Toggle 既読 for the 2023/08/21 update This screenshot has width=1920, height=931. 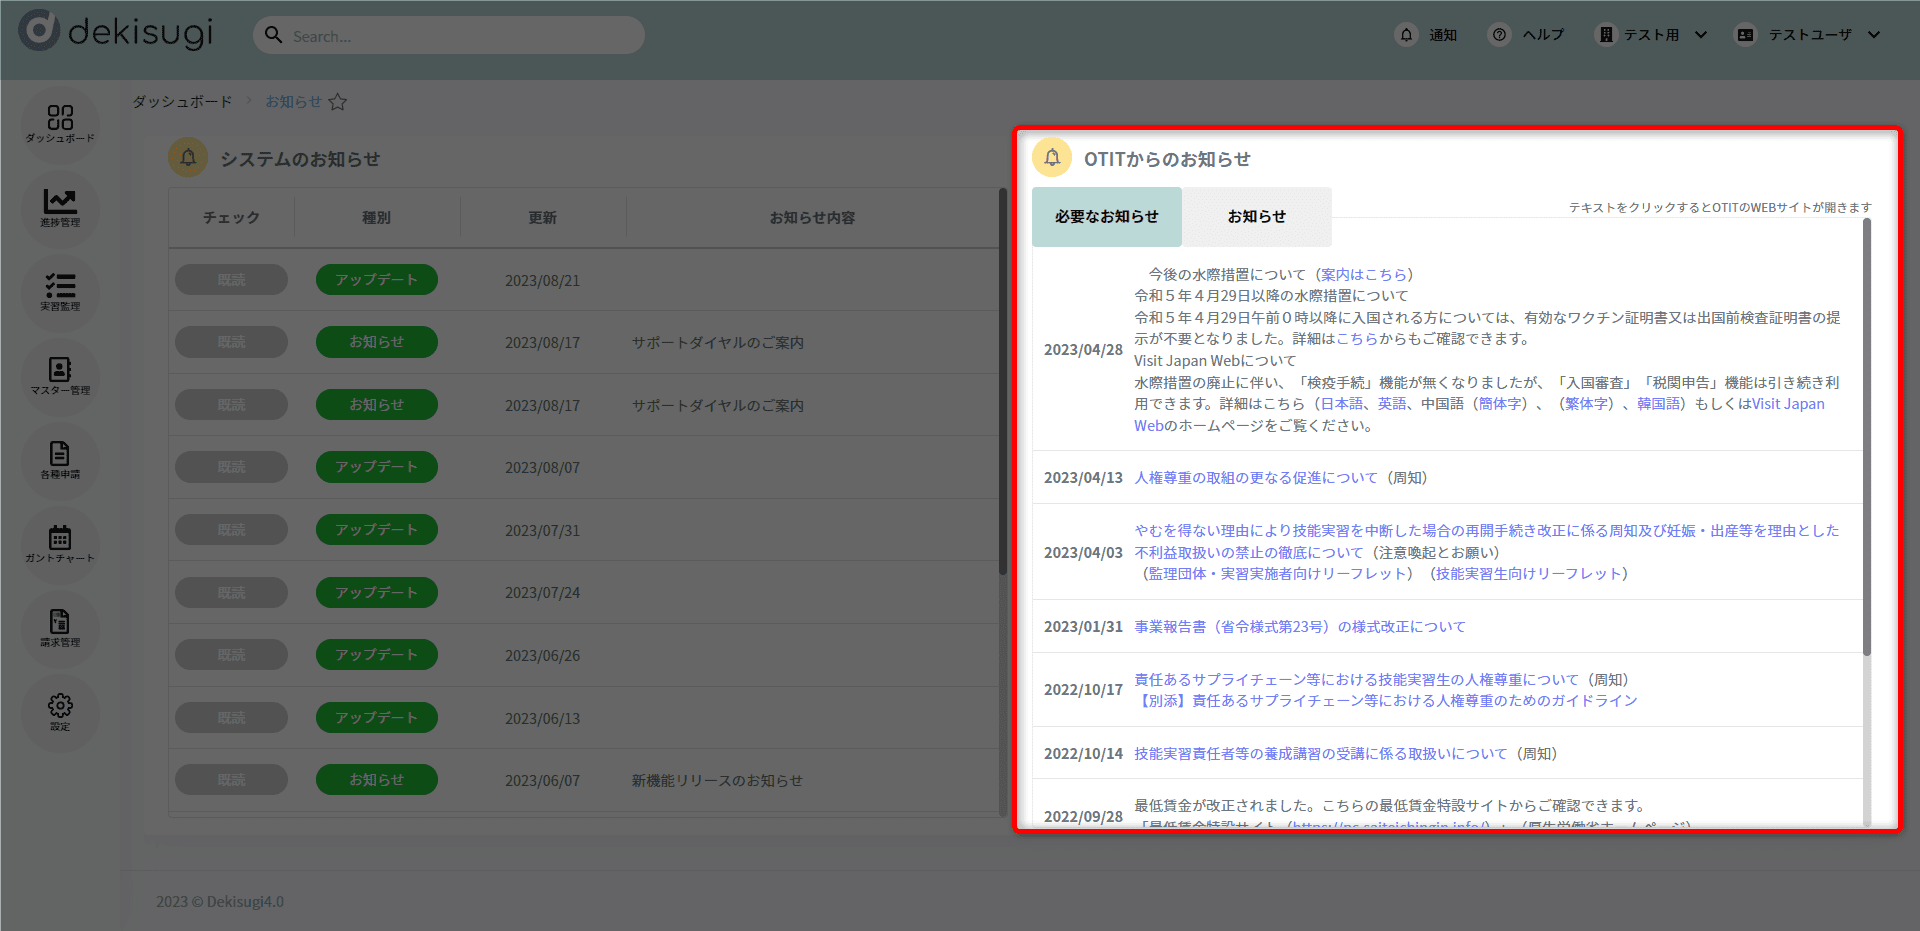point(231,280)
